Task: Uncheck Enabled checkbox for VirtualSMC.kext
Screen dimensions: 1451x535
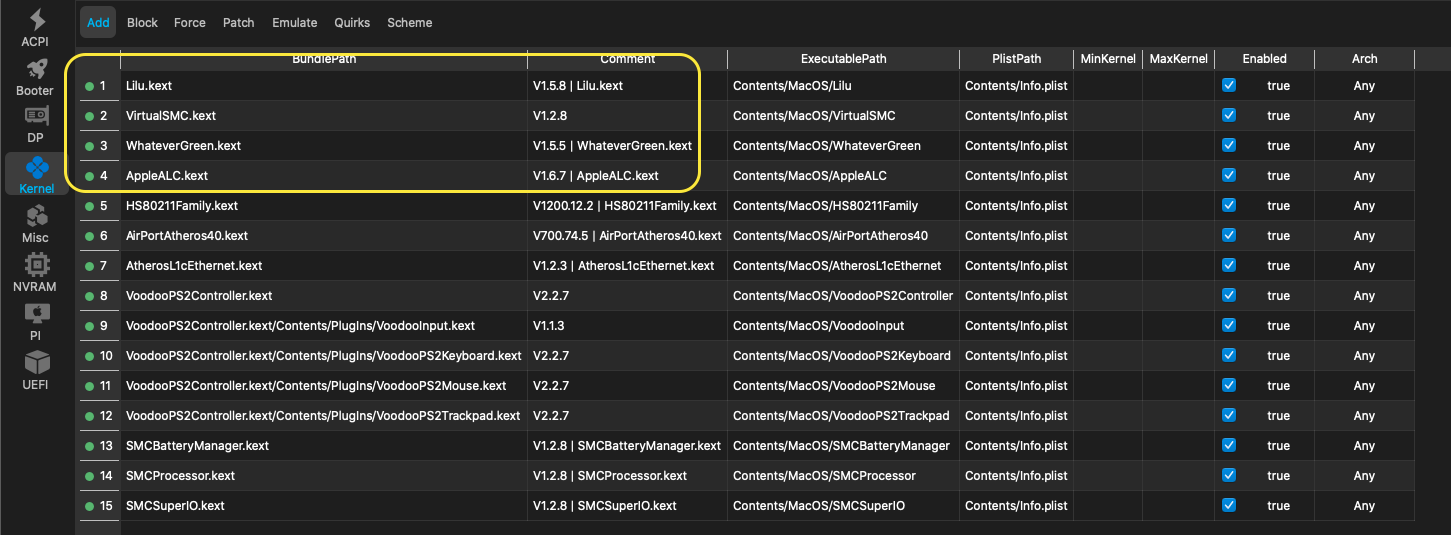Action: point(1229,115)
